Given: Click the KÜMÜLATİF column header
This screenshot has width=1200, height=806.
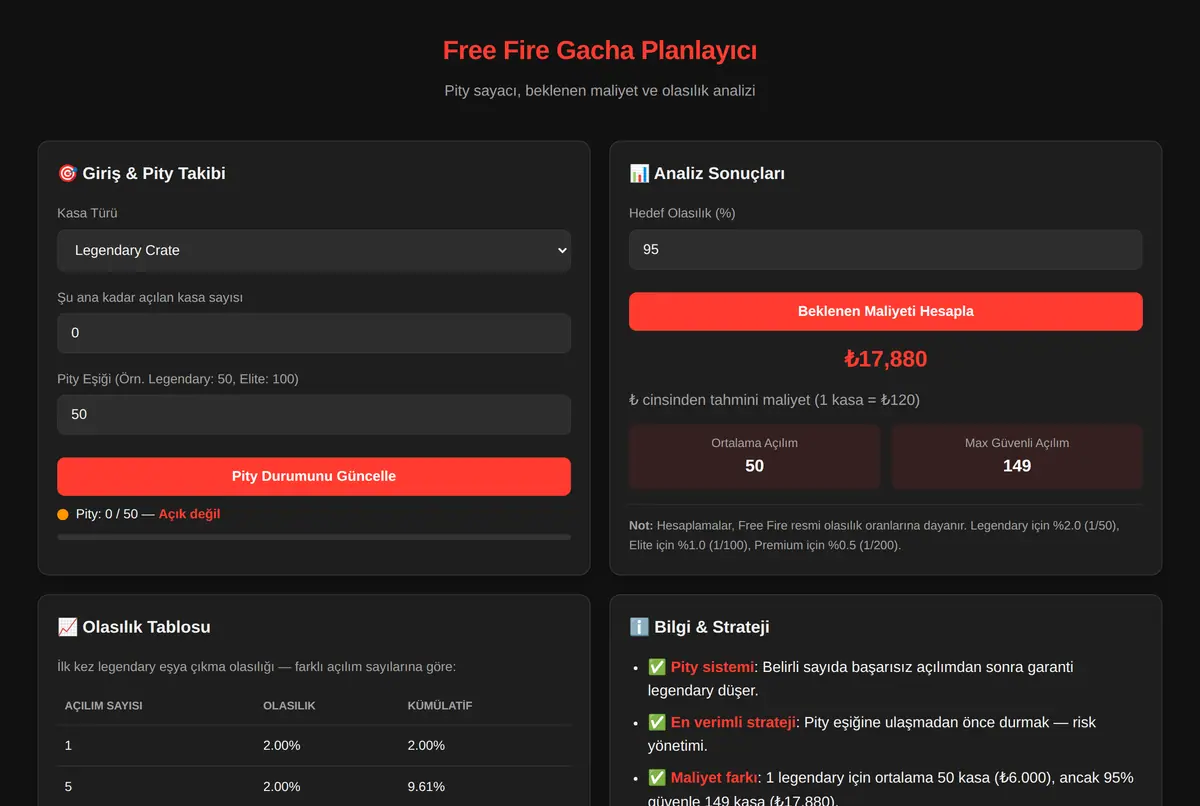Looking at the screenshot, I should [x=440, y=705].
